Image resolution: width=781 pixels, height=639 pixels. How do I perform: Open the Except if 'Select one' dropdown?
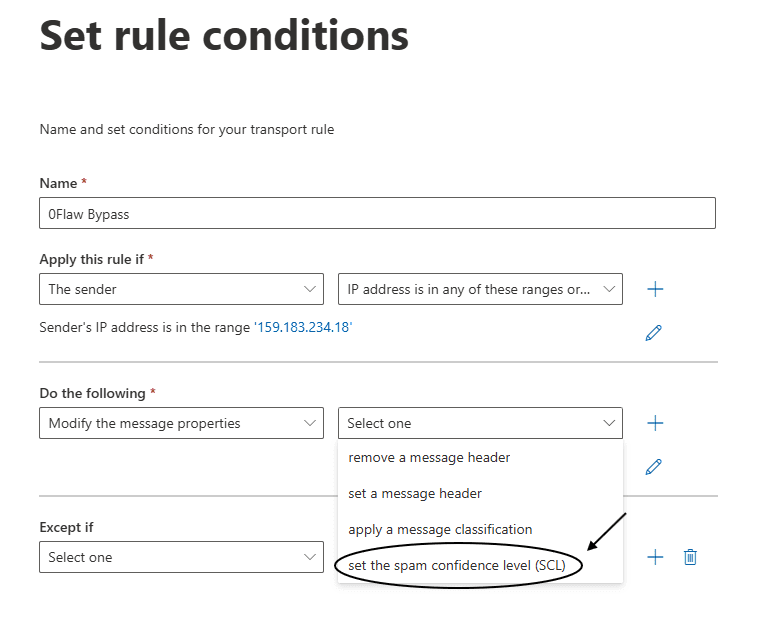point(181,557)
